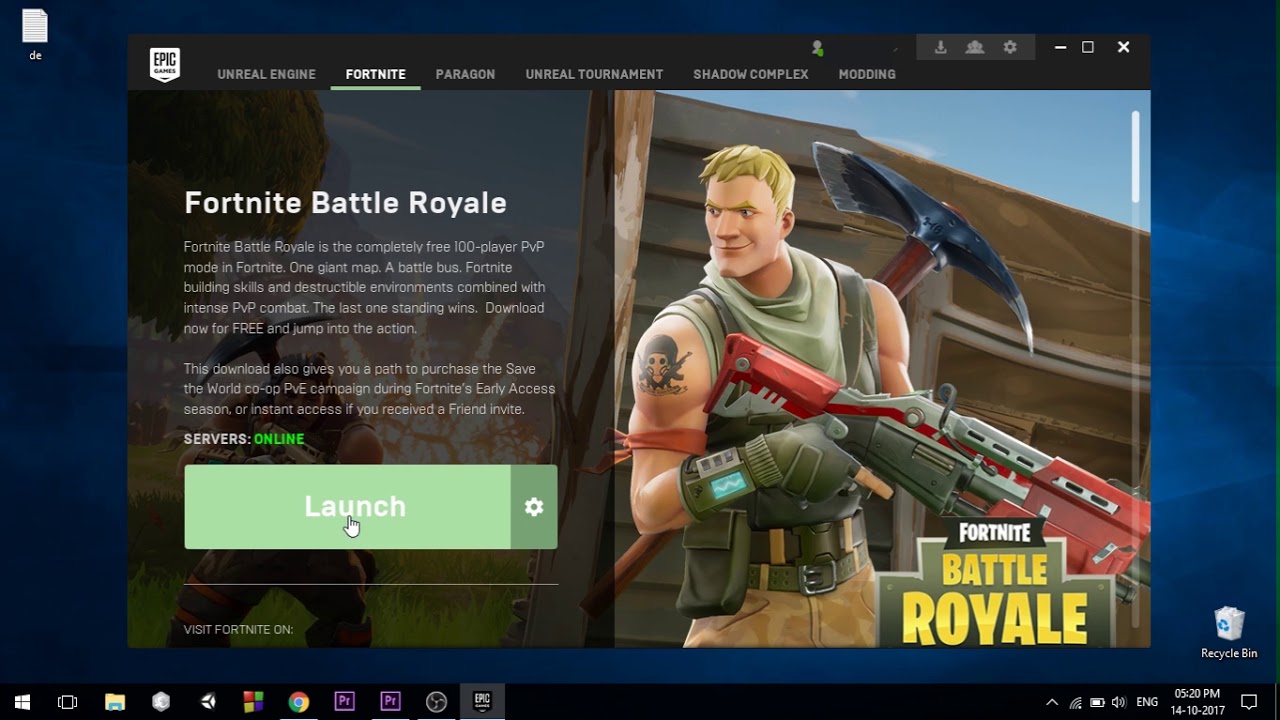Open the volume speaker tray icon

point(1118,702)
